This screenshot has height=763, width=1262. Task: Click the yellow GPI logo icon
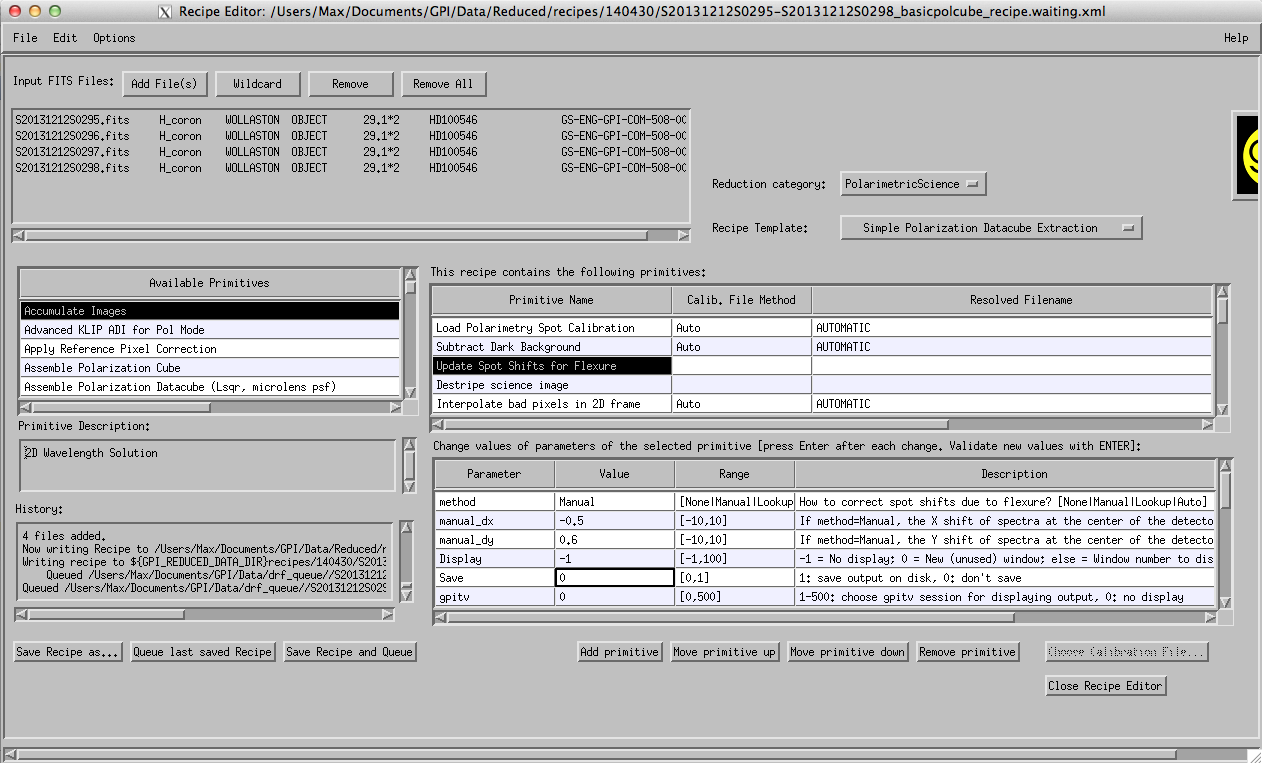[1248, 155]
